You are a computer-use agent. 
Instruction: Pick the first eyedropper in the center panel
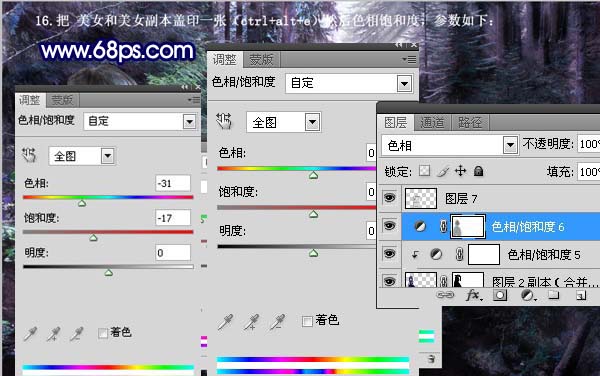[225, 322]
